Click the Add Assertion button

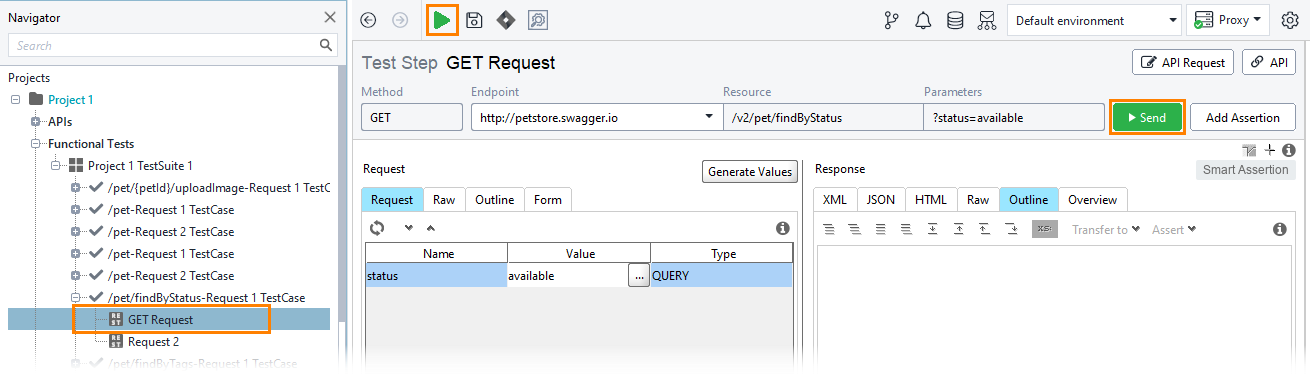(x=1243, y=118)
